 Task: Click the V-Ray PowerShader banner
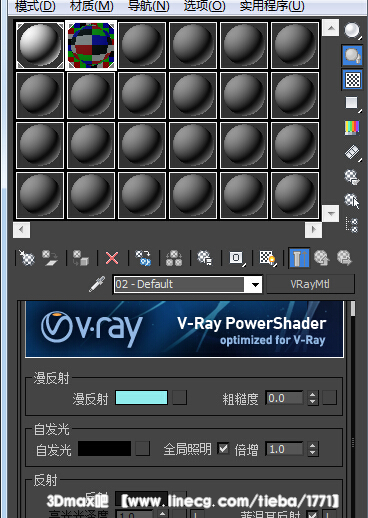point(184,329)
